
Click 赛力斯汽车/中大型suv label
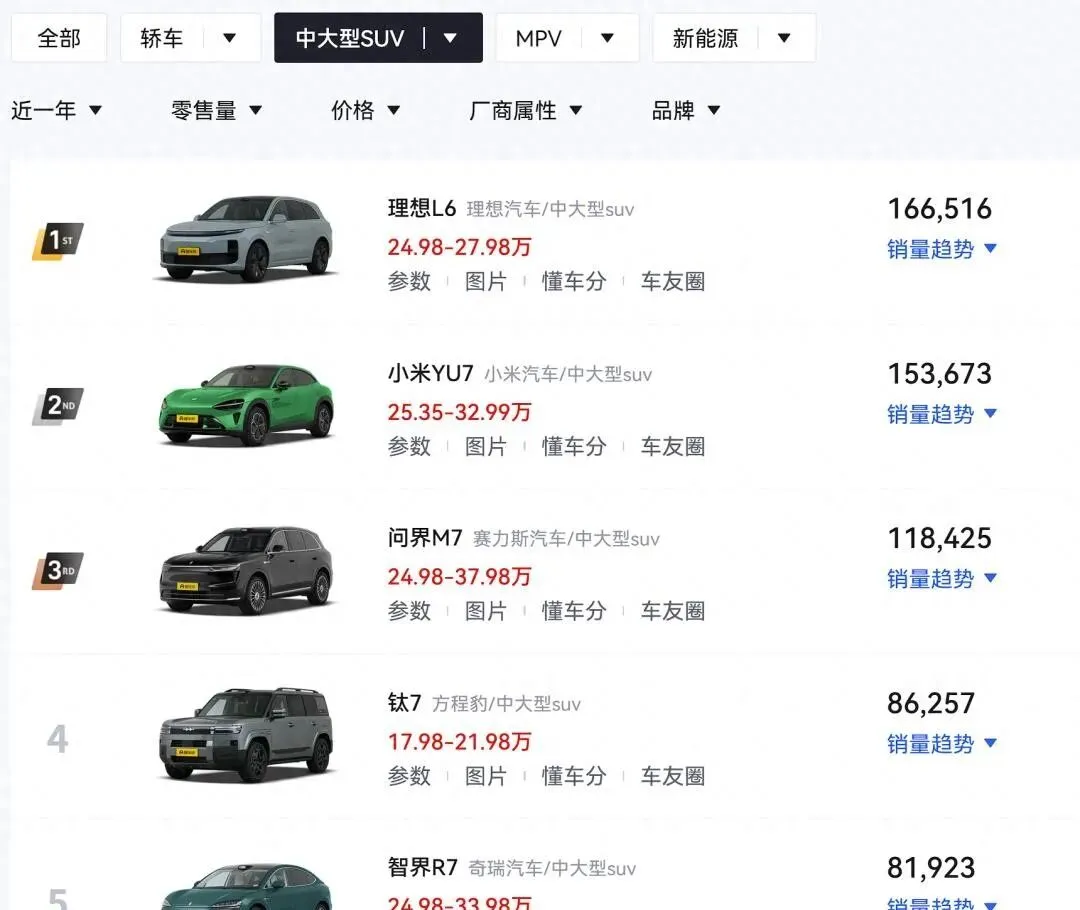pos(566,539)
